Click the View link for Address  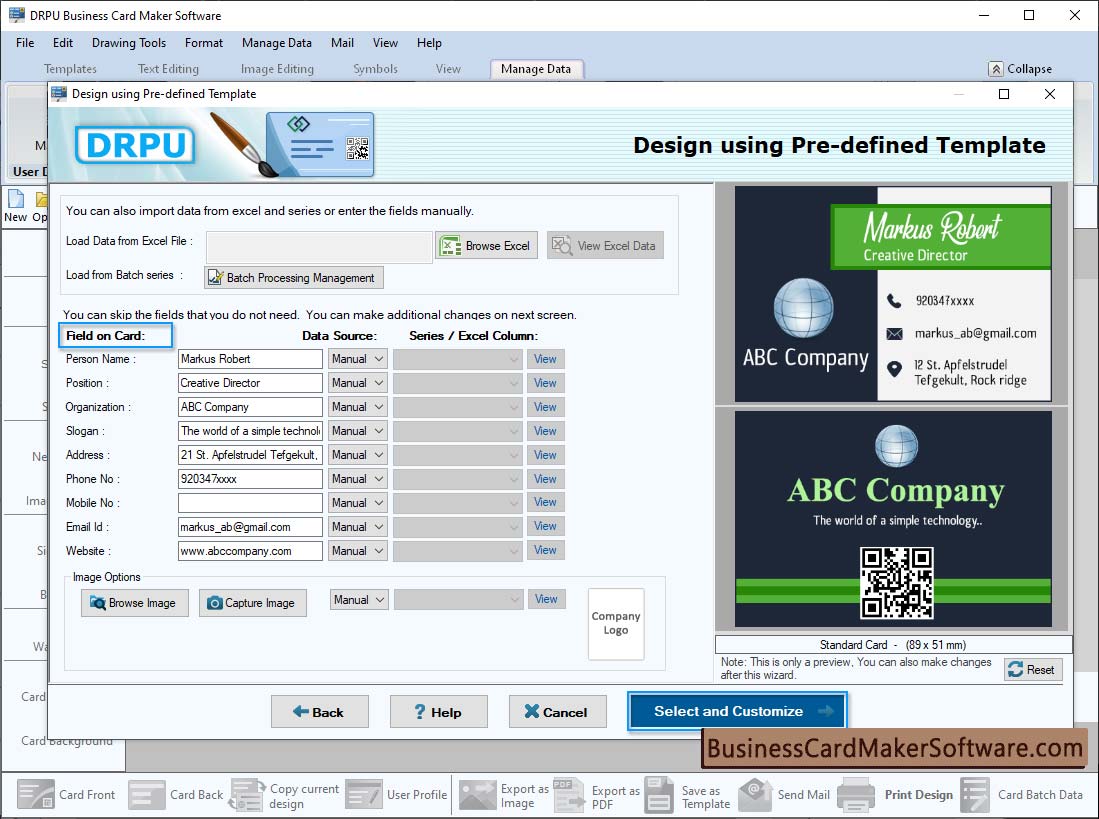(545, 455)
